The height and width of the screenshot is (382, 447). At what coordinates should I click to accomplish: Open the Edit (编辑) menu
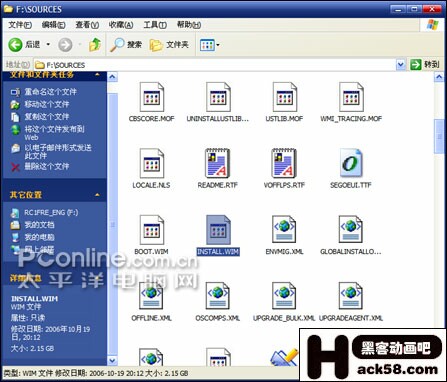point(53,25)
